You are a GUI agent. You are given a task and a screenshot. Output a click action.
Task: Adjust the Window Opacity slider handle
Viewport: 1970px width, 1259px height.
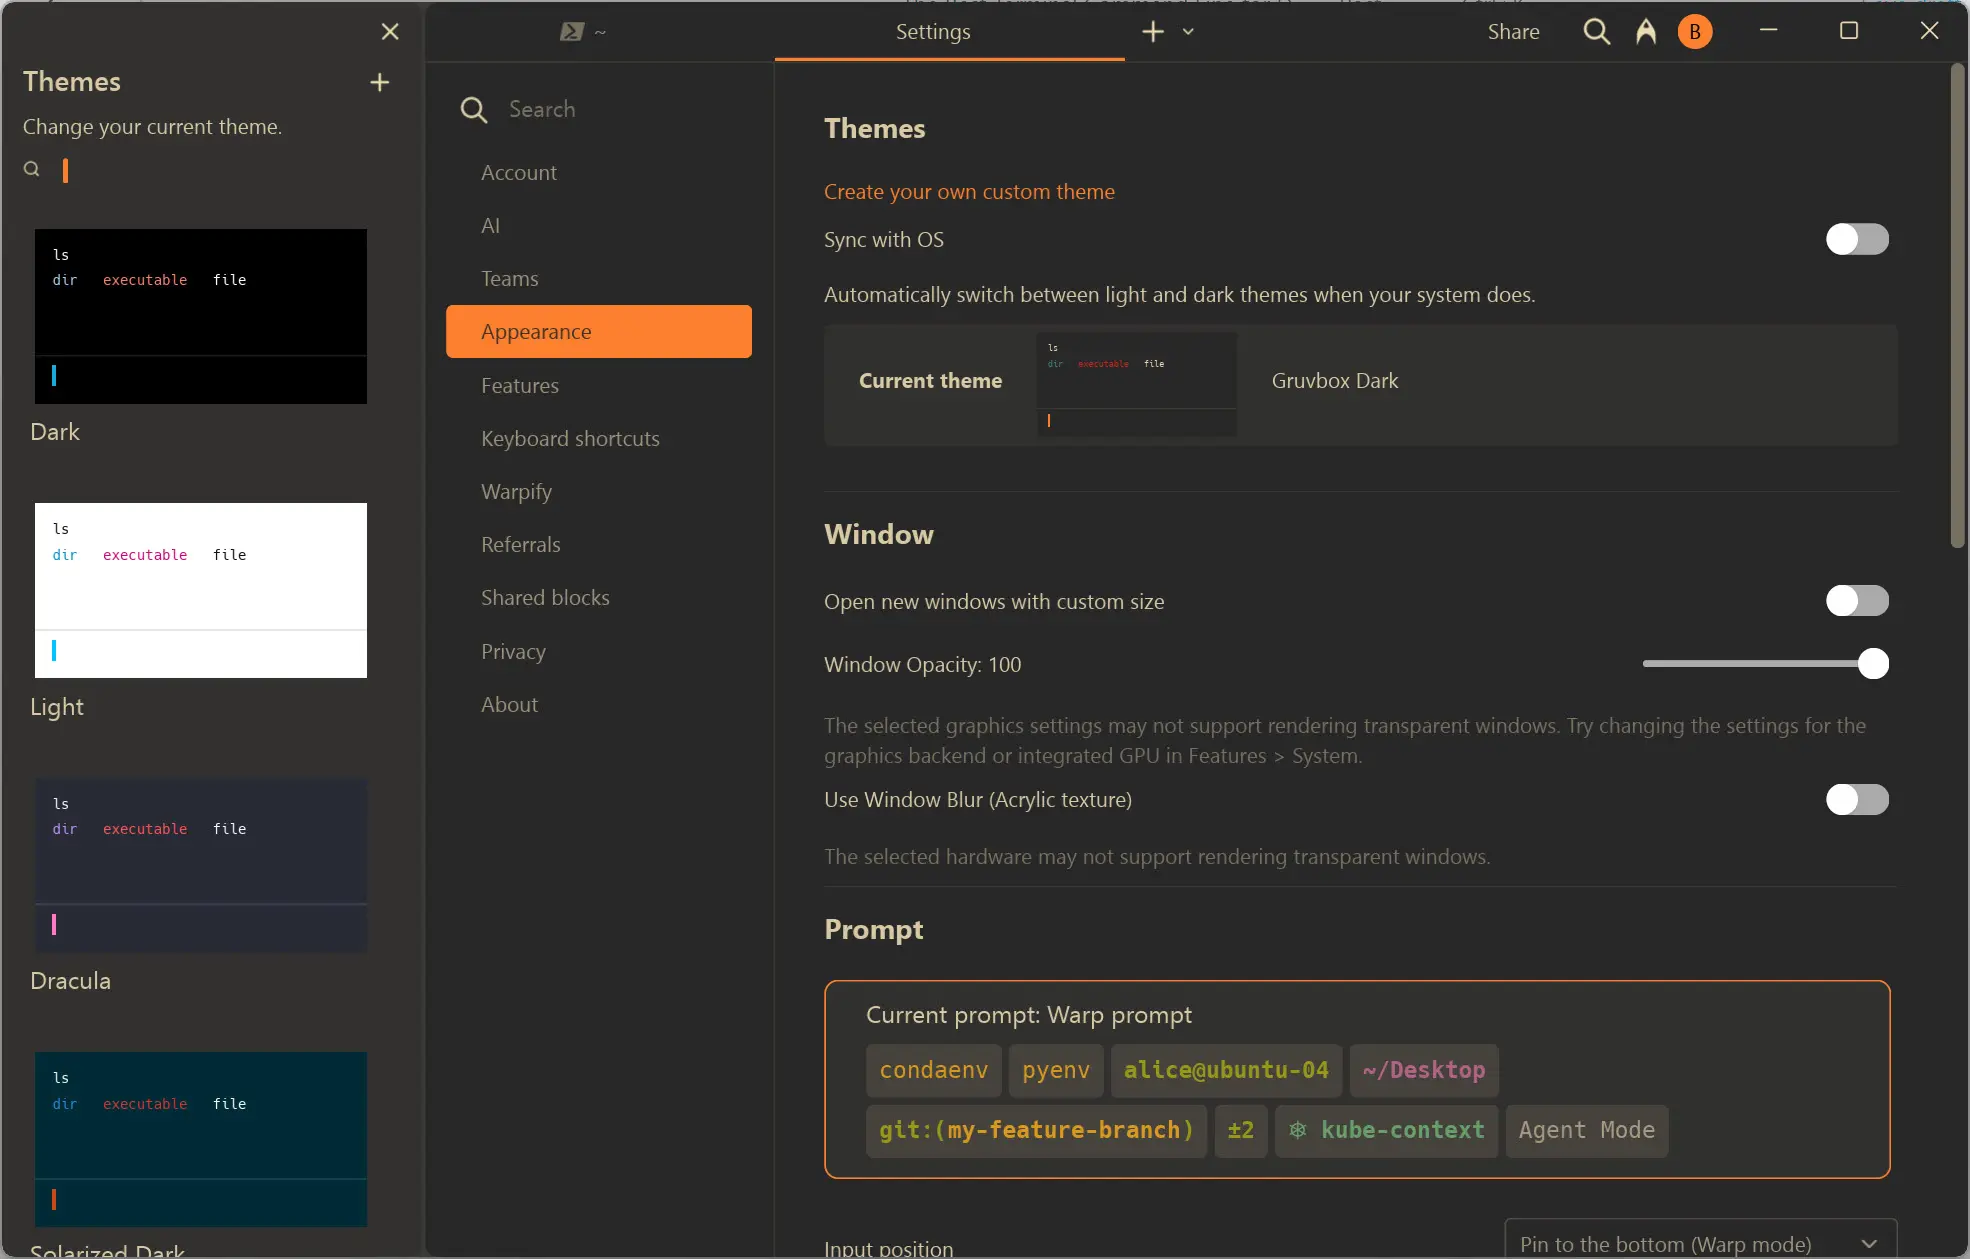(x=1872, y=664)
